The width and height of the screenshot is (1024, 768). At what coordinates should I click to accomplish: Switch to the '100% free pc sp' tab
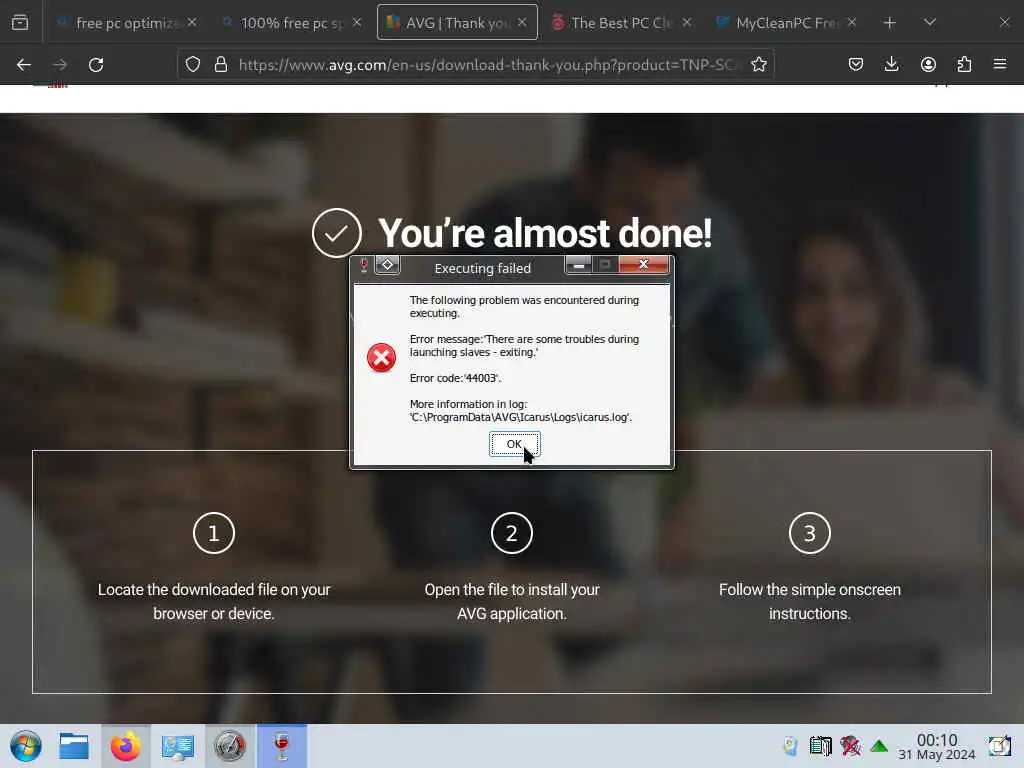(x=292, y=23)
